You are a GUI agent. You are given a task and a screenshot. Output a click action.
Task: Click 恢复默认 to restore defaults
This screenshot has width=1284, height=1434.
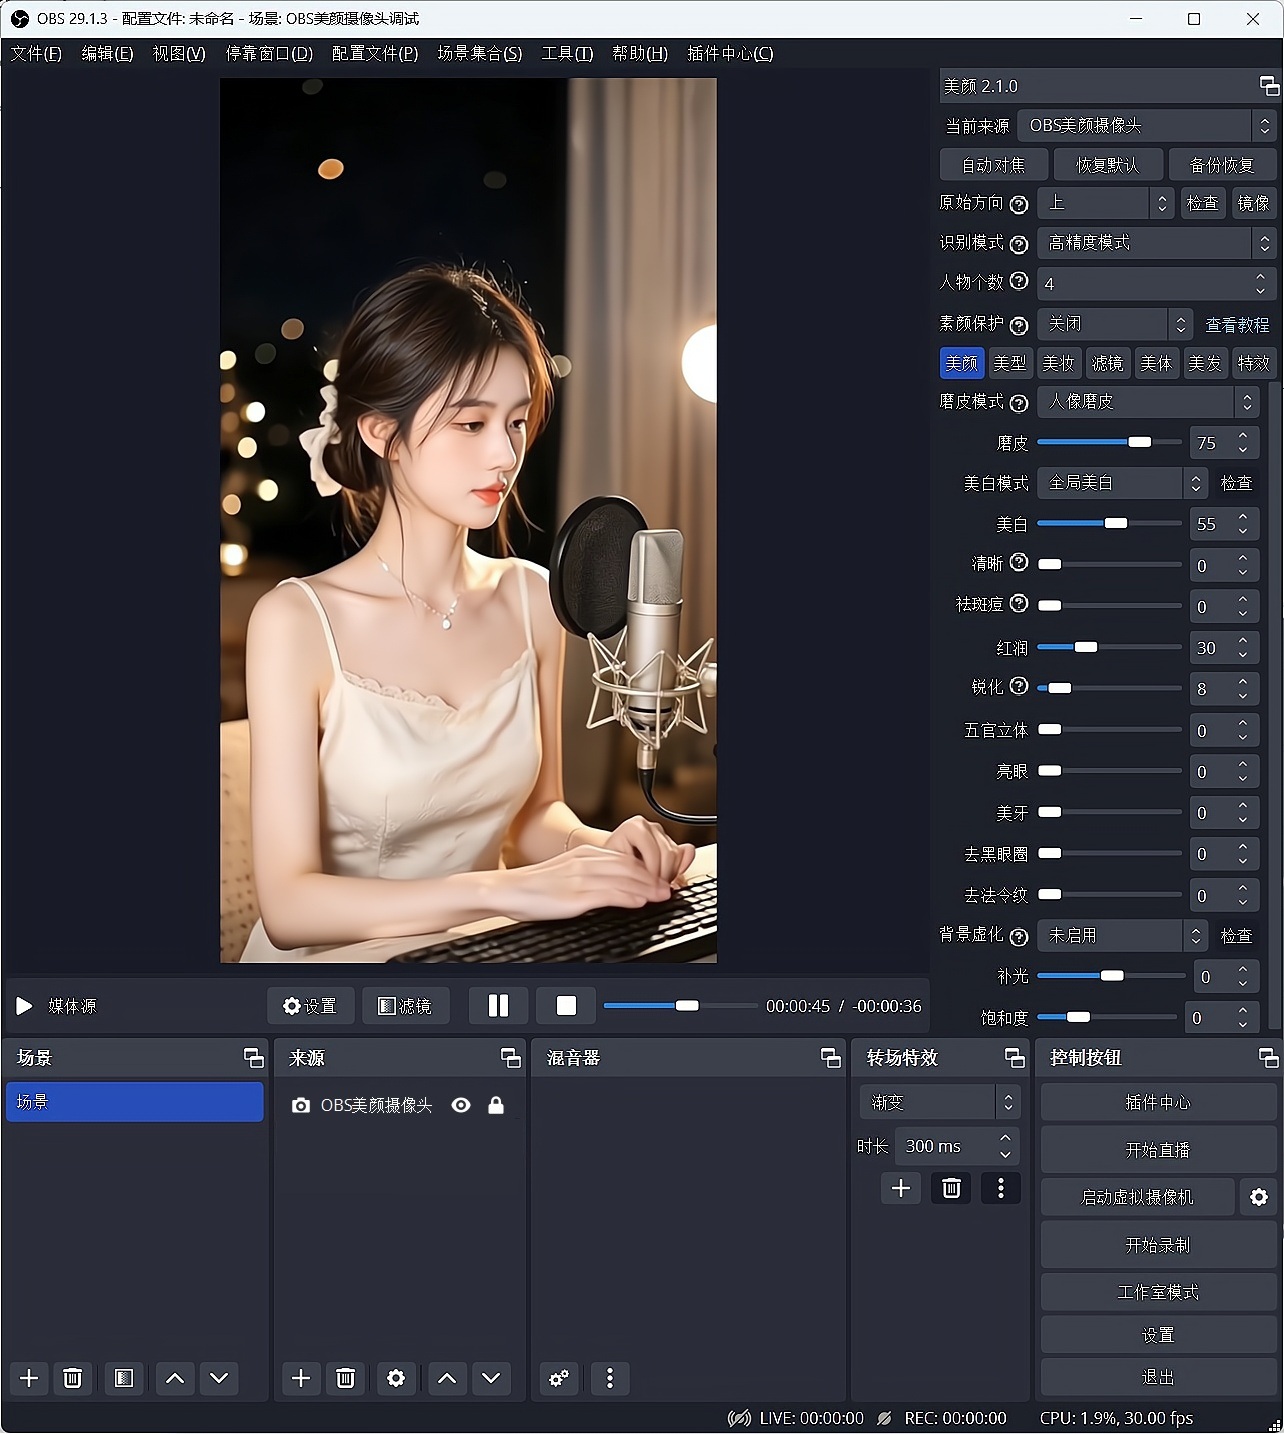1108,164
